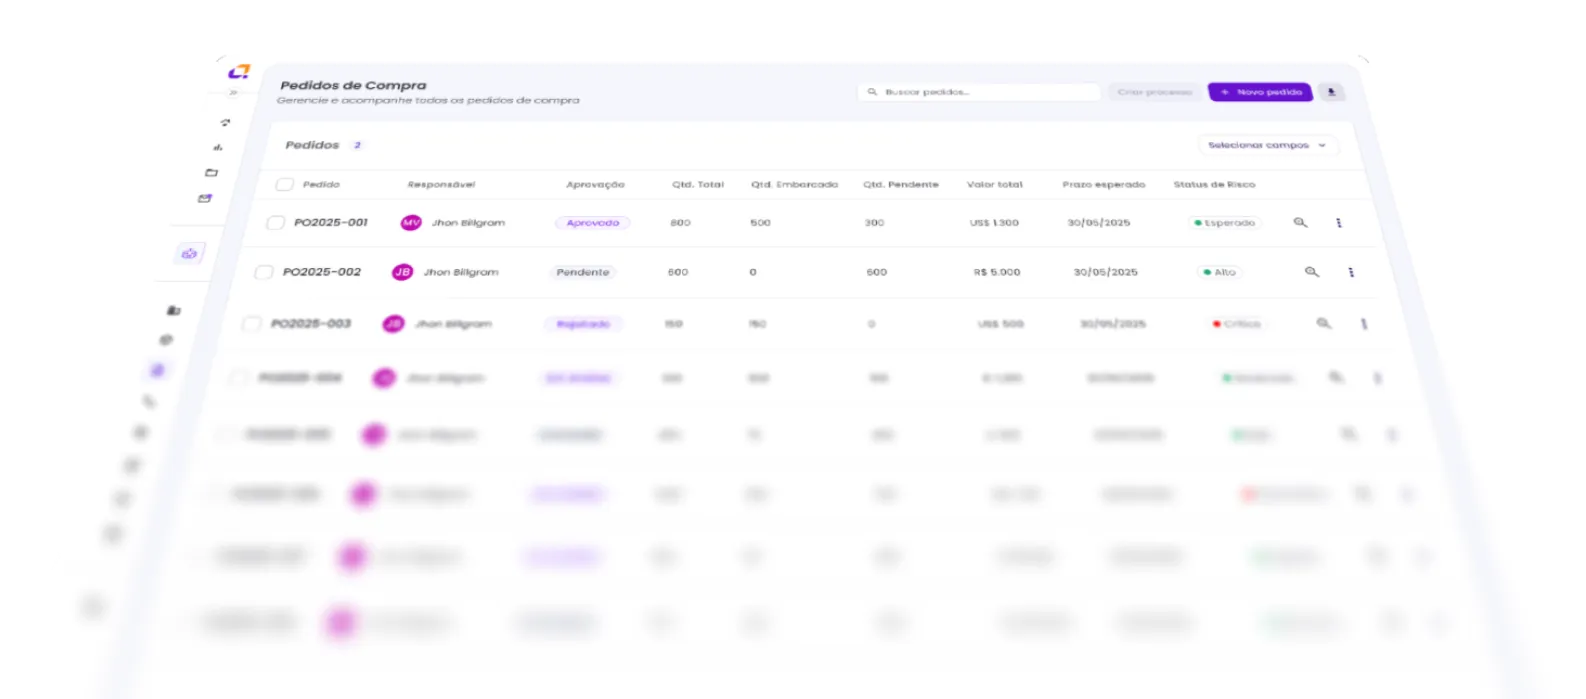Open the three-dot menu for PO2025-001
The height and width of the screenshot is (699, 1586).
point(1339,223)
